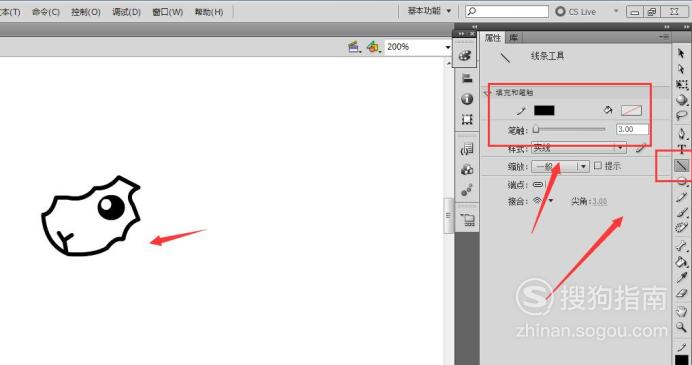The image size is (692, 365).
Task: Open the Project panel icon
Action: point(467,219)
